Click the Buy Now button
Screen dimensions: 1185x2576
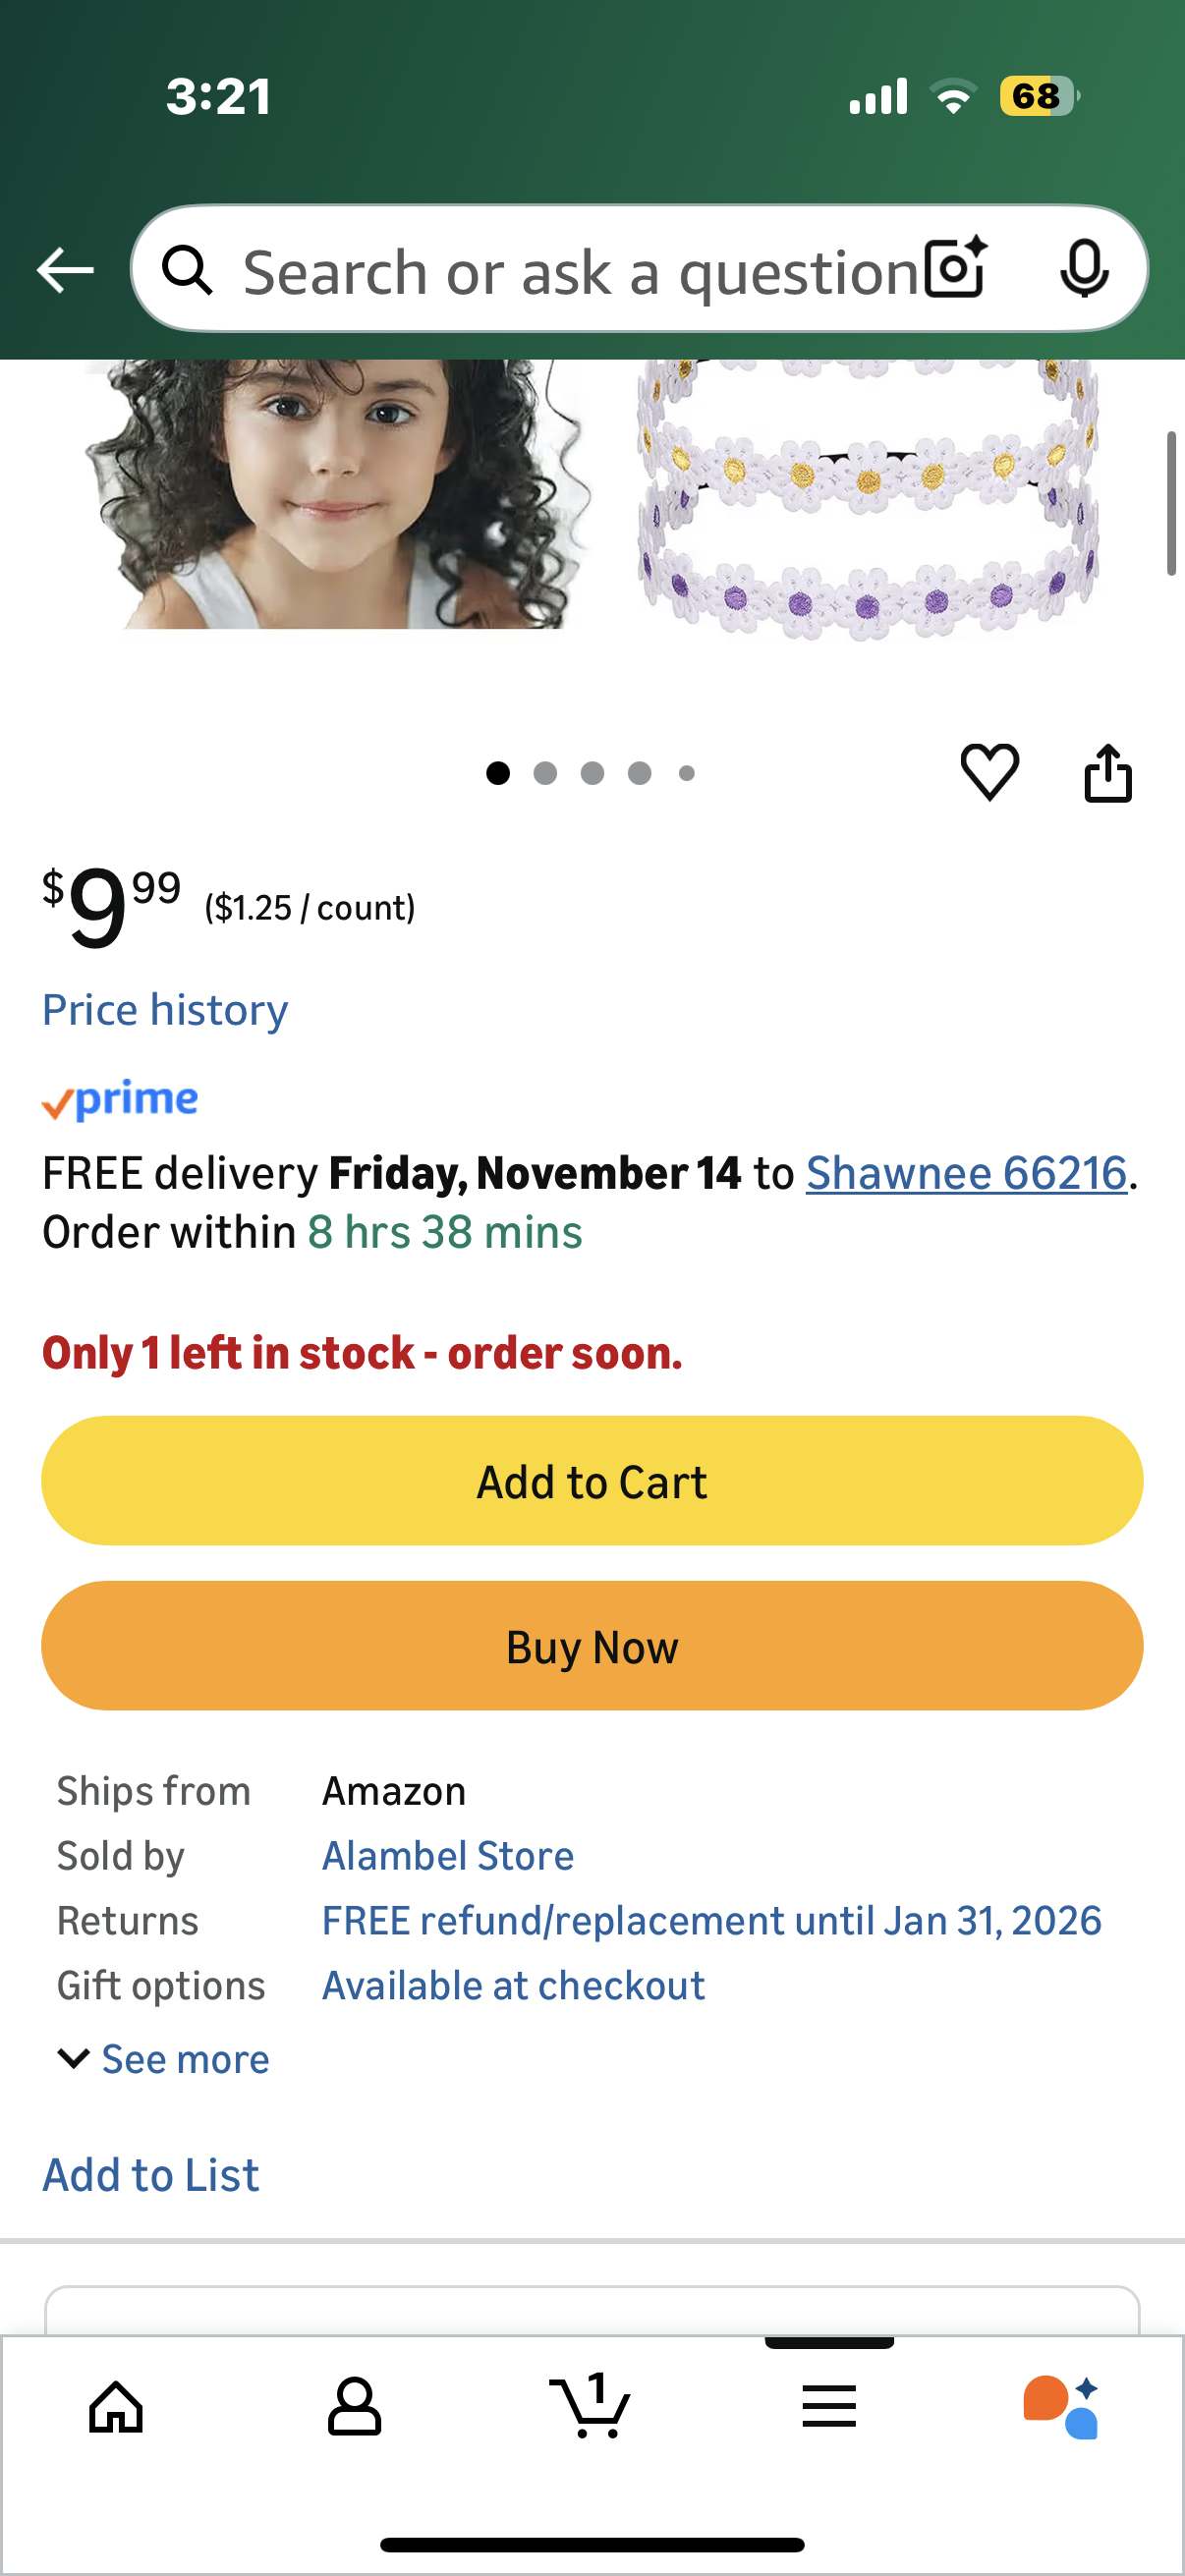(592, 1645)
